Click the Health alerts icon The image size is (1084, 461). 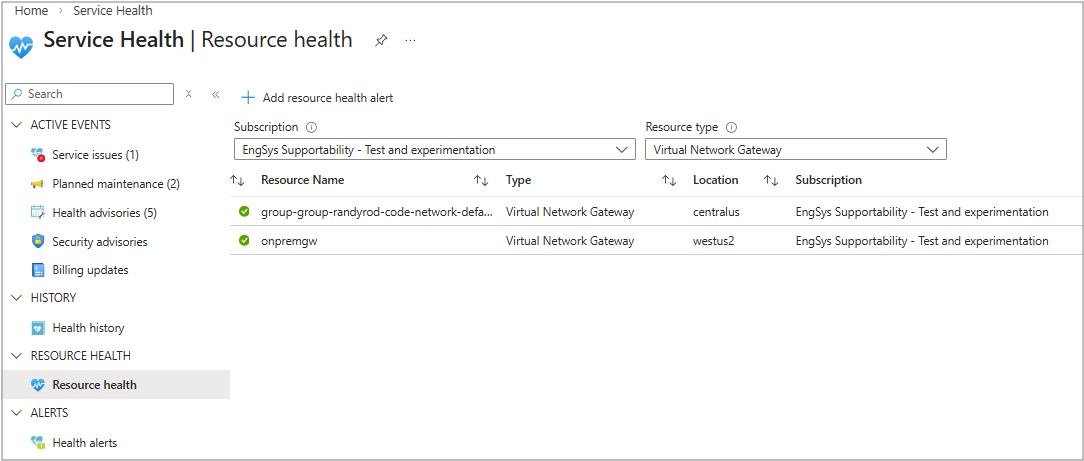[39, 442]
